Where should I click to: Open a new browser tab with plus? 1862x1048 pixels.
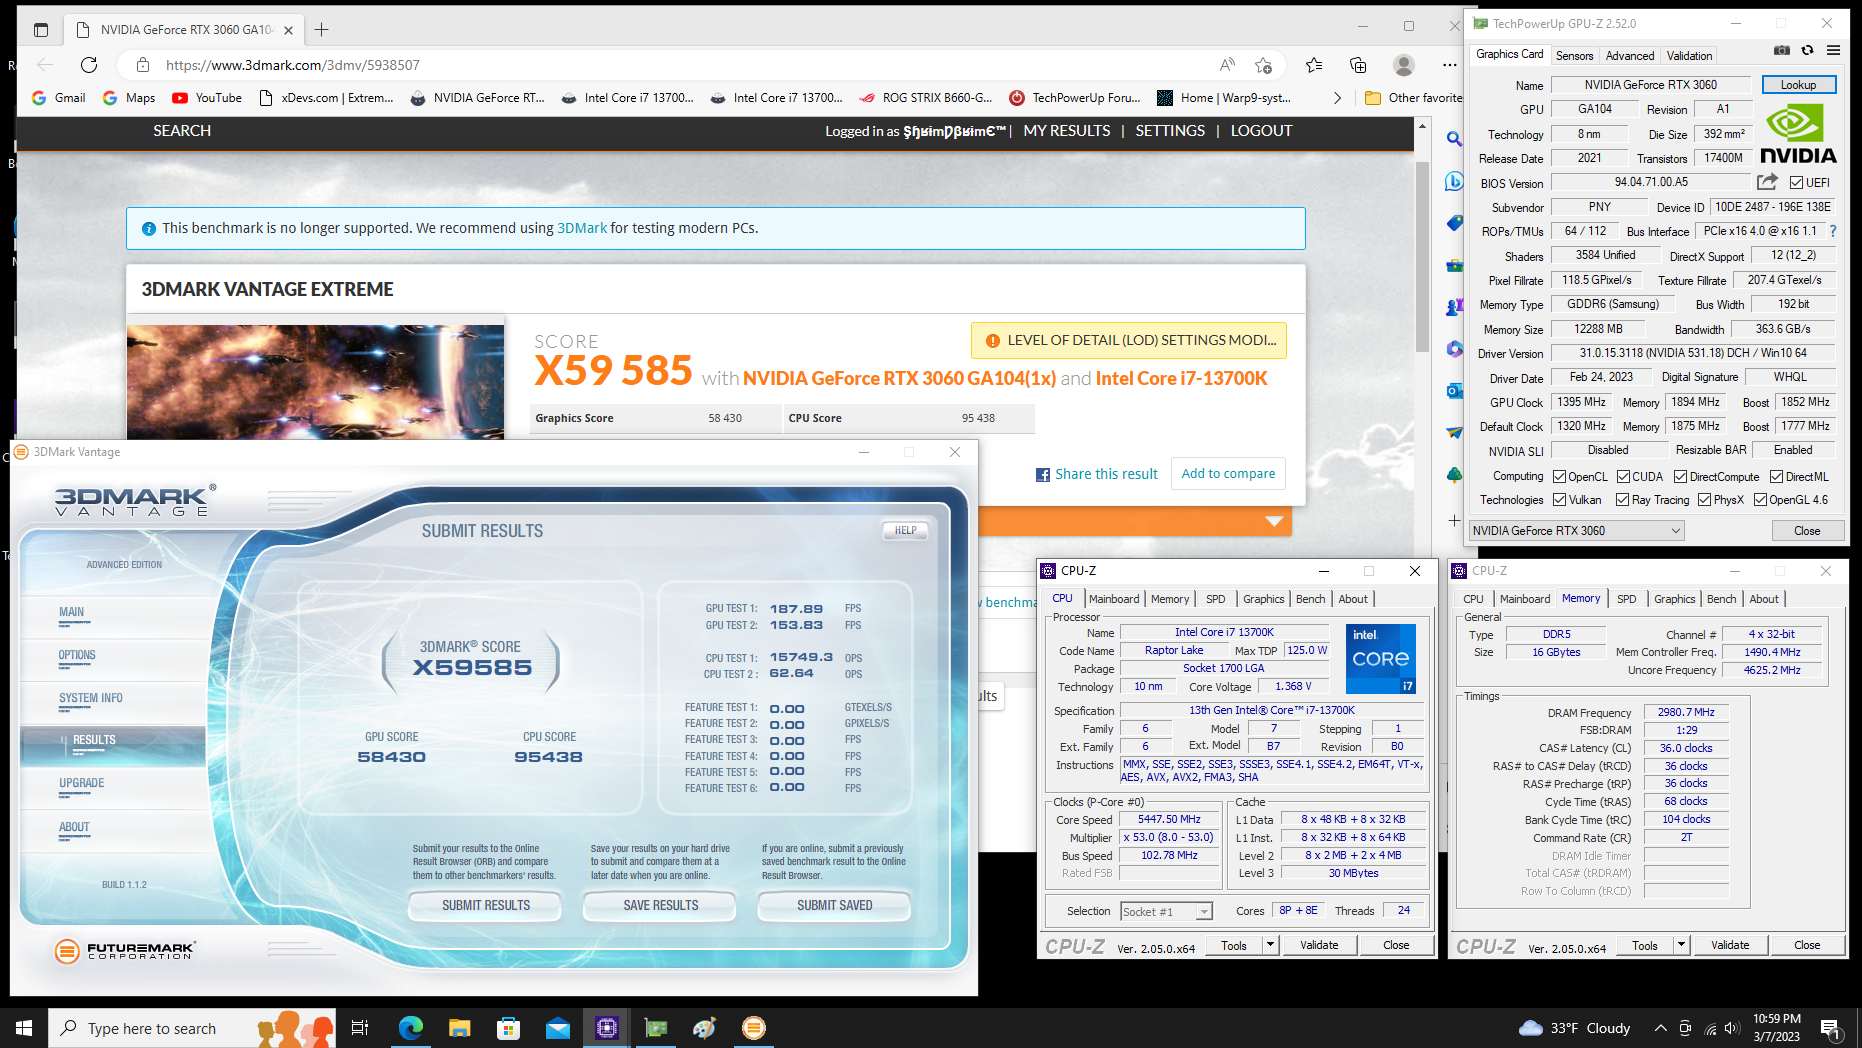[x=321, y=30]
